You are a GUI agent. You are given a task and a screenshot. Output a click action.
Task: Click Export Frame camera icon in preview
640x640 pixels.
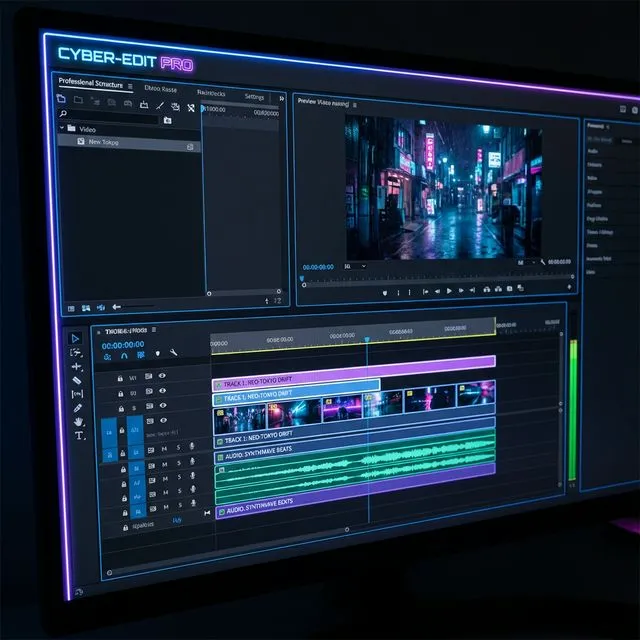(x=509, y=289)
